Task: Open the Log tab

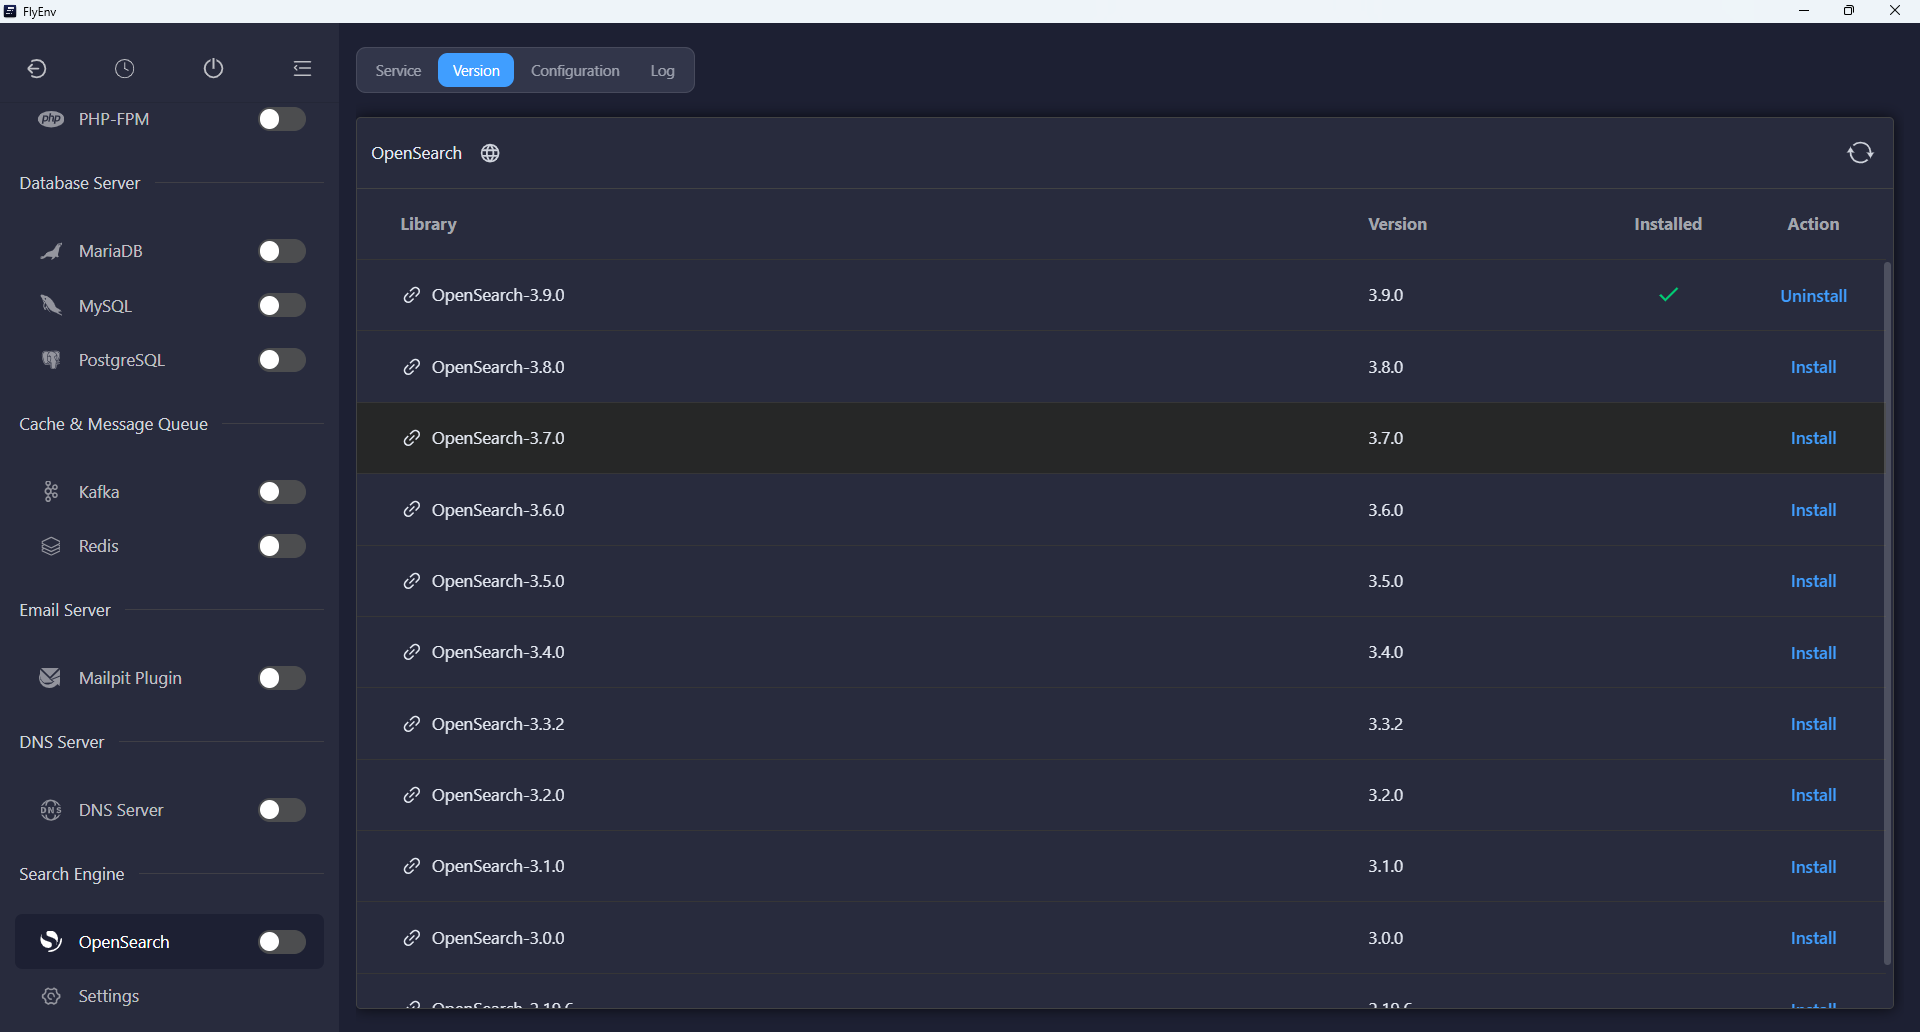Action: coord(662,70)
